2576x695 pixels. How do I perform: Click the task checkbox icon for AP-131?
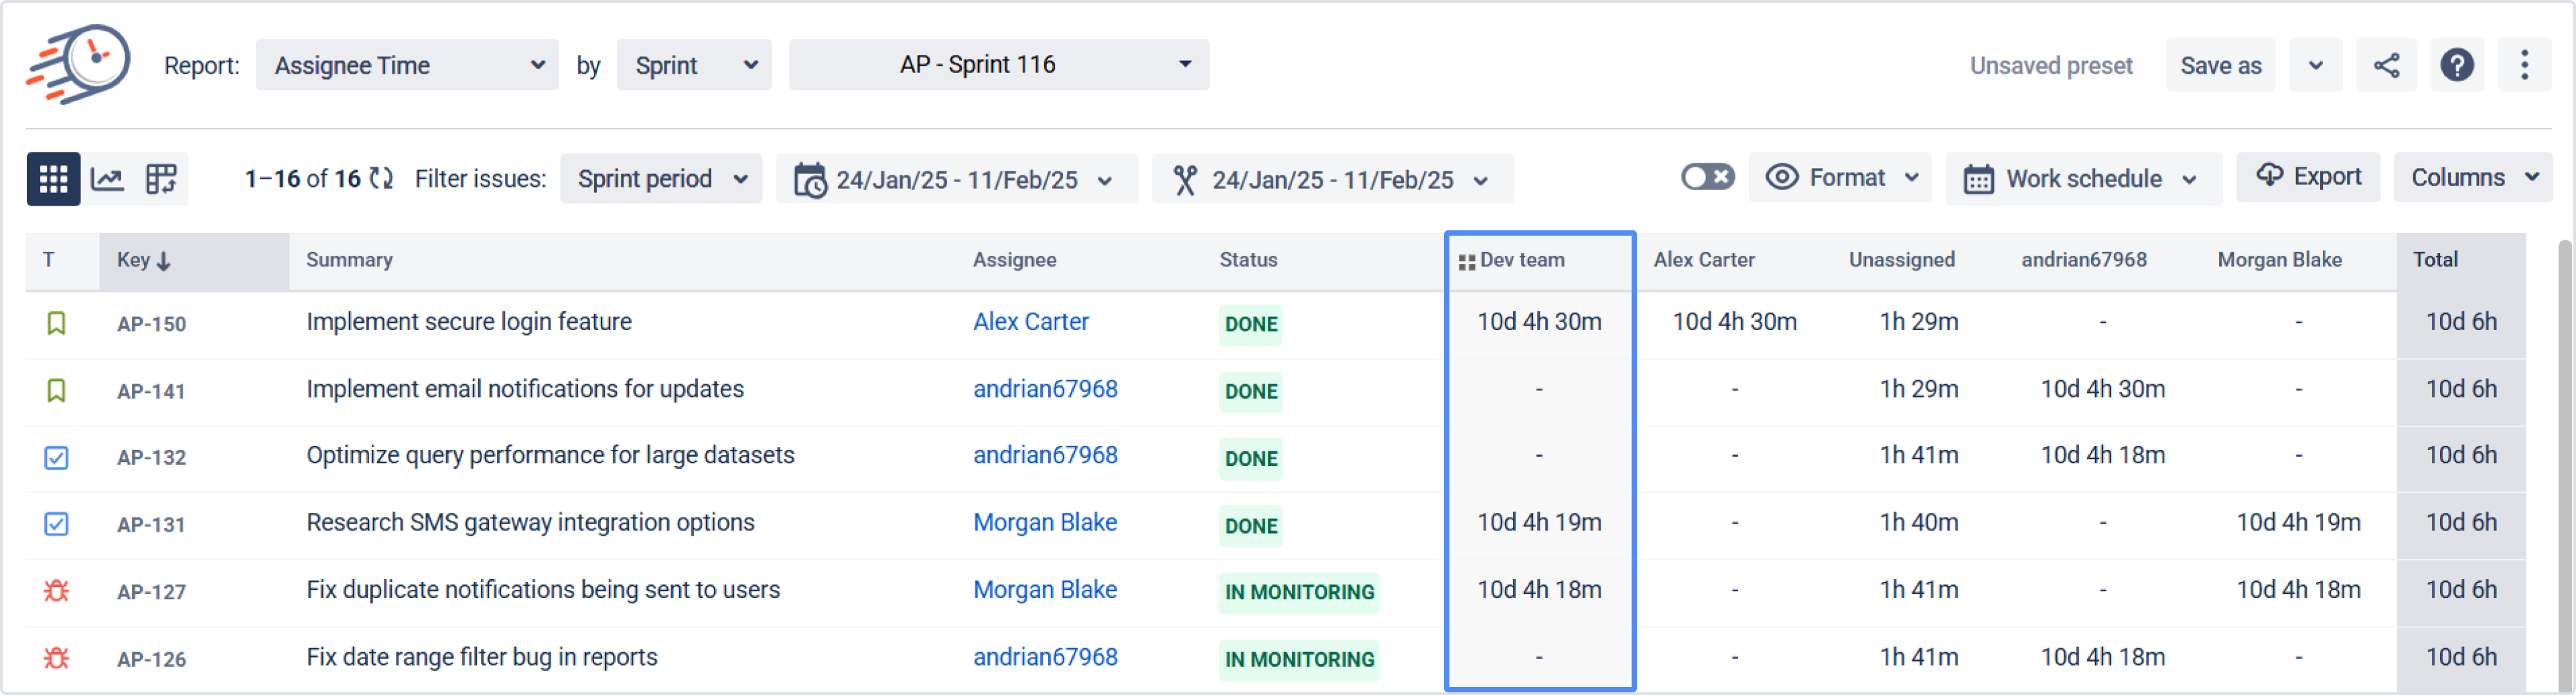[56, 524]
